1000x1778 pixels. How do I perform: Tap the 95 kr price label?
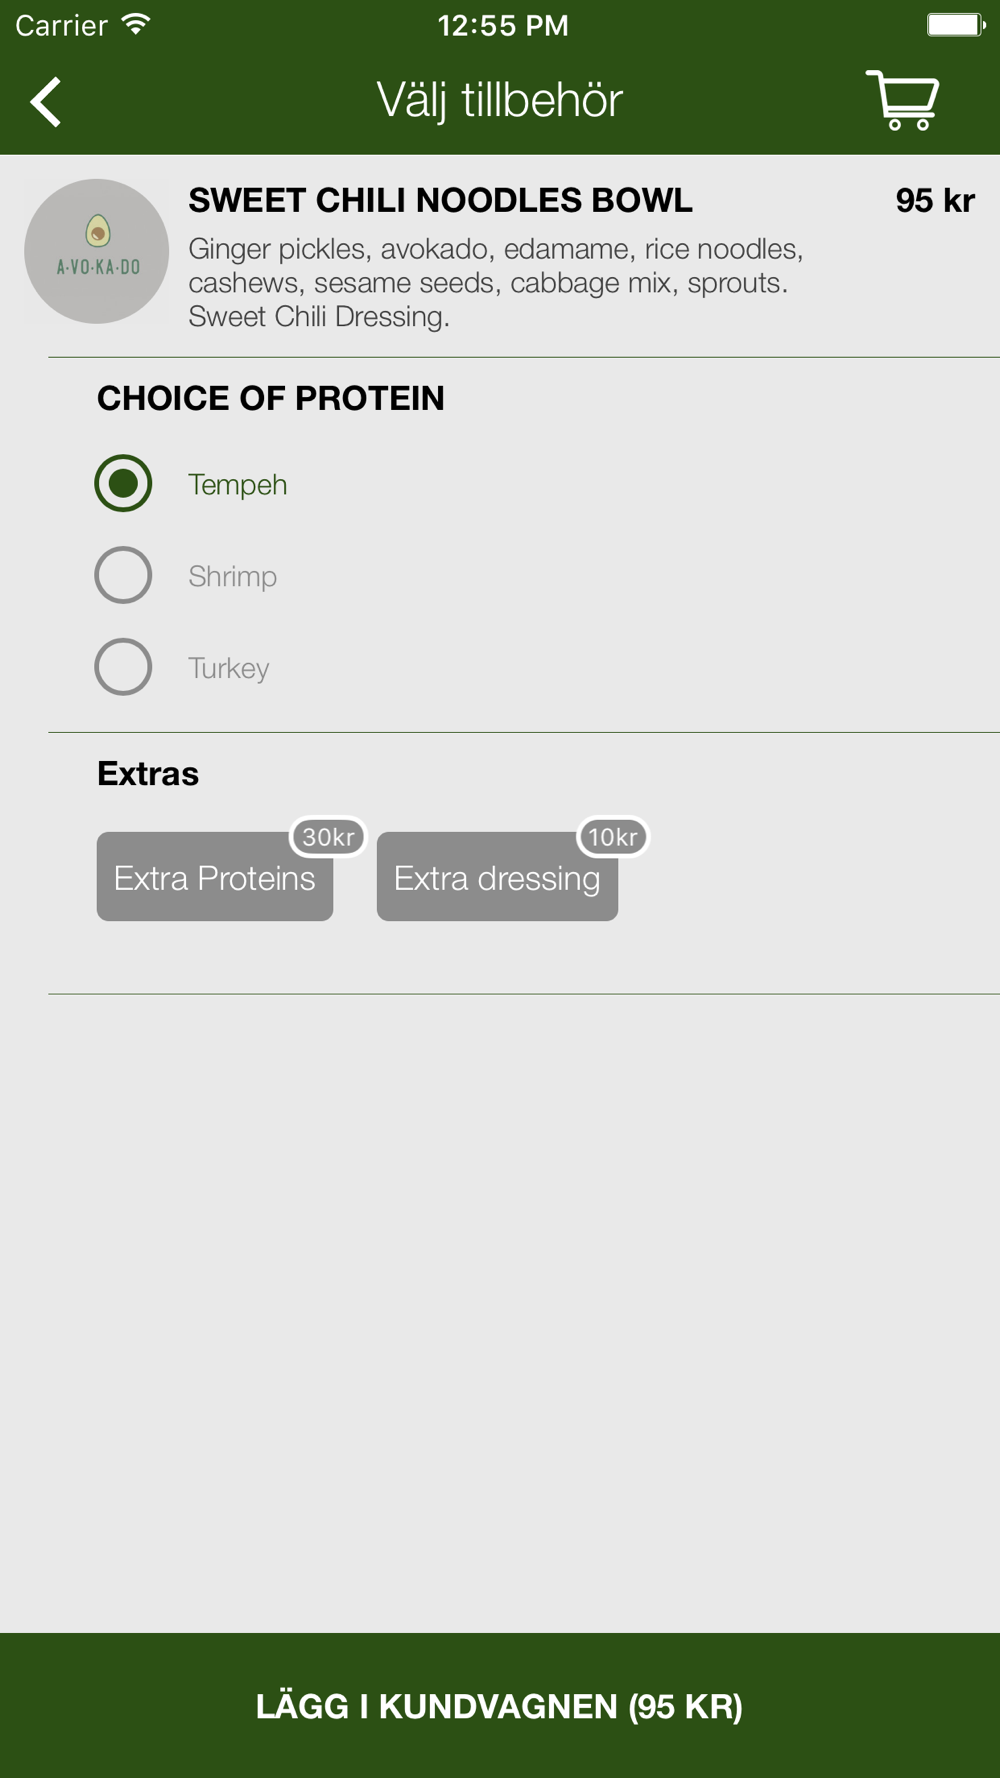tap(935, 200)
